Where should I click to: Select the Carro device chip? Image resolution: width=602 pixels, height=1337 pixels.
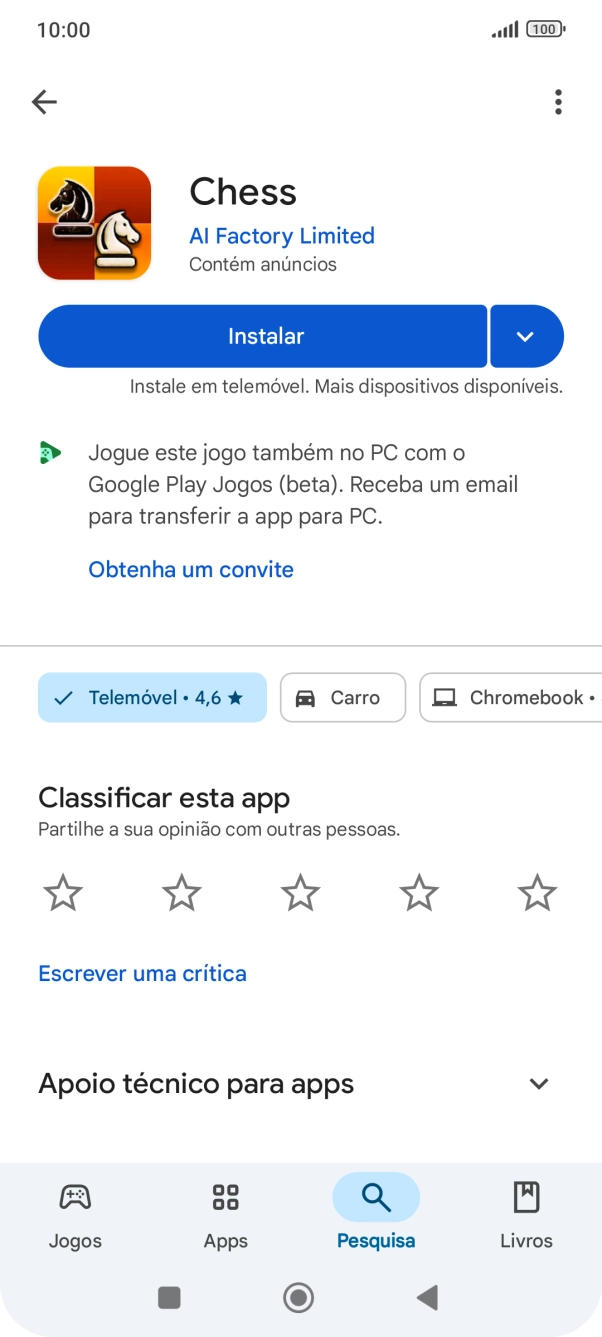342,697
